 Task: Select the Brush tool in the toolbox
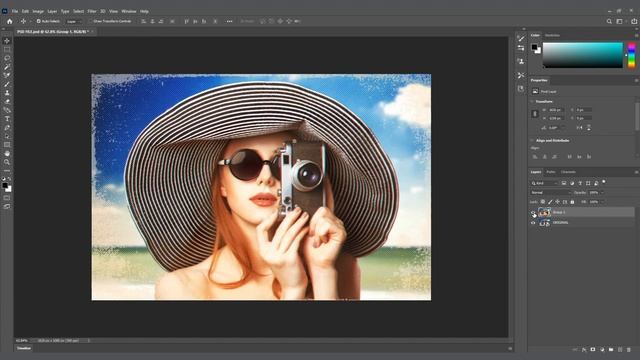tap(7, 84)
